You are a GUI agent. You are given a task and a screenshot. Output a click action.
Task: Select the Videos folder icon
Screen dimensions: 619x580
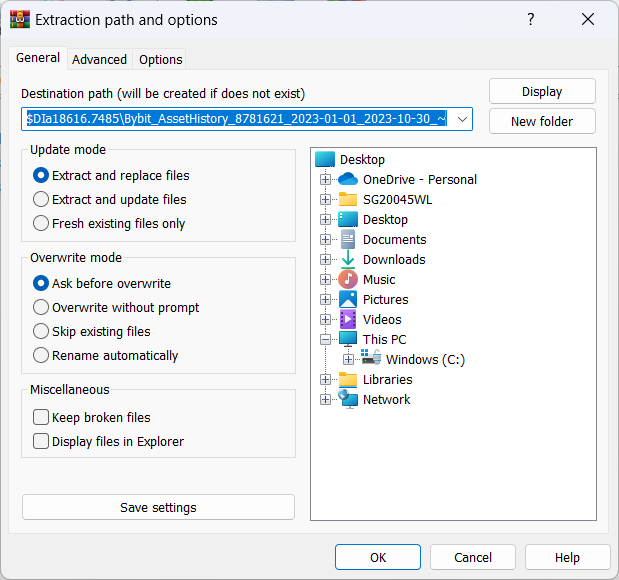coord(348,320)
